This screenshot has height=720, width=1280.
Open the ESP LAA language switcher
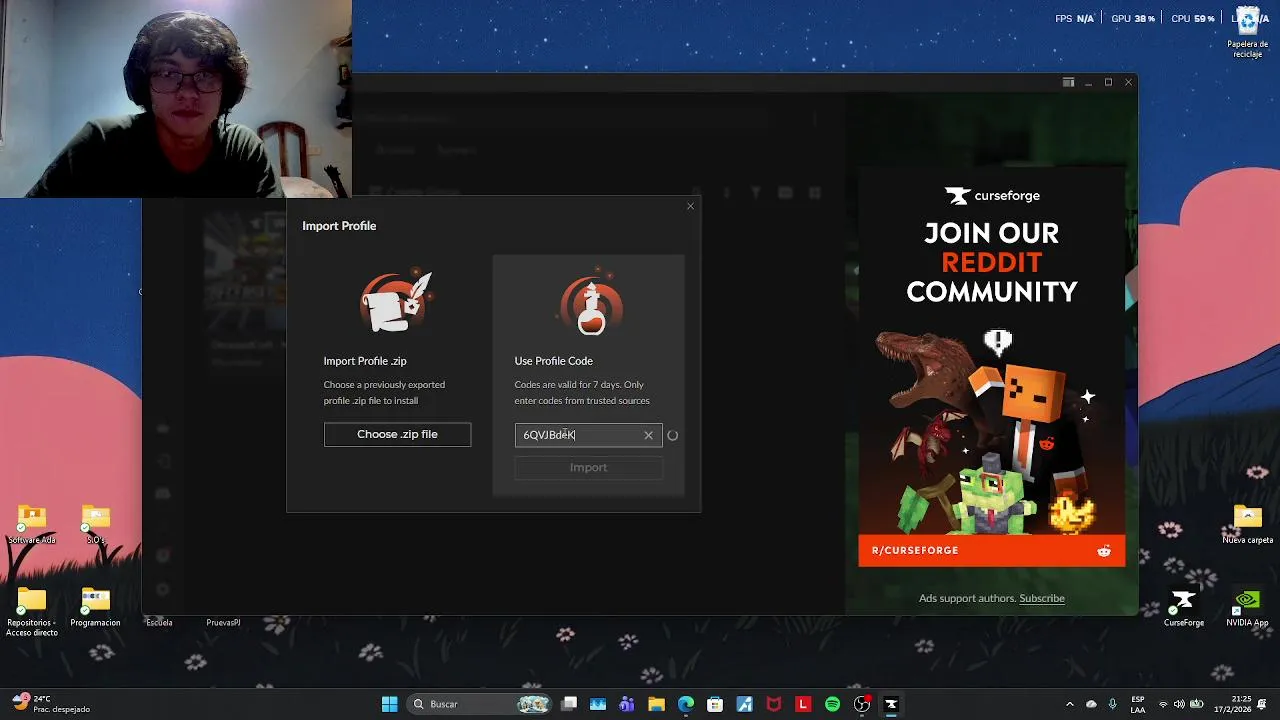coord(1138,704)
